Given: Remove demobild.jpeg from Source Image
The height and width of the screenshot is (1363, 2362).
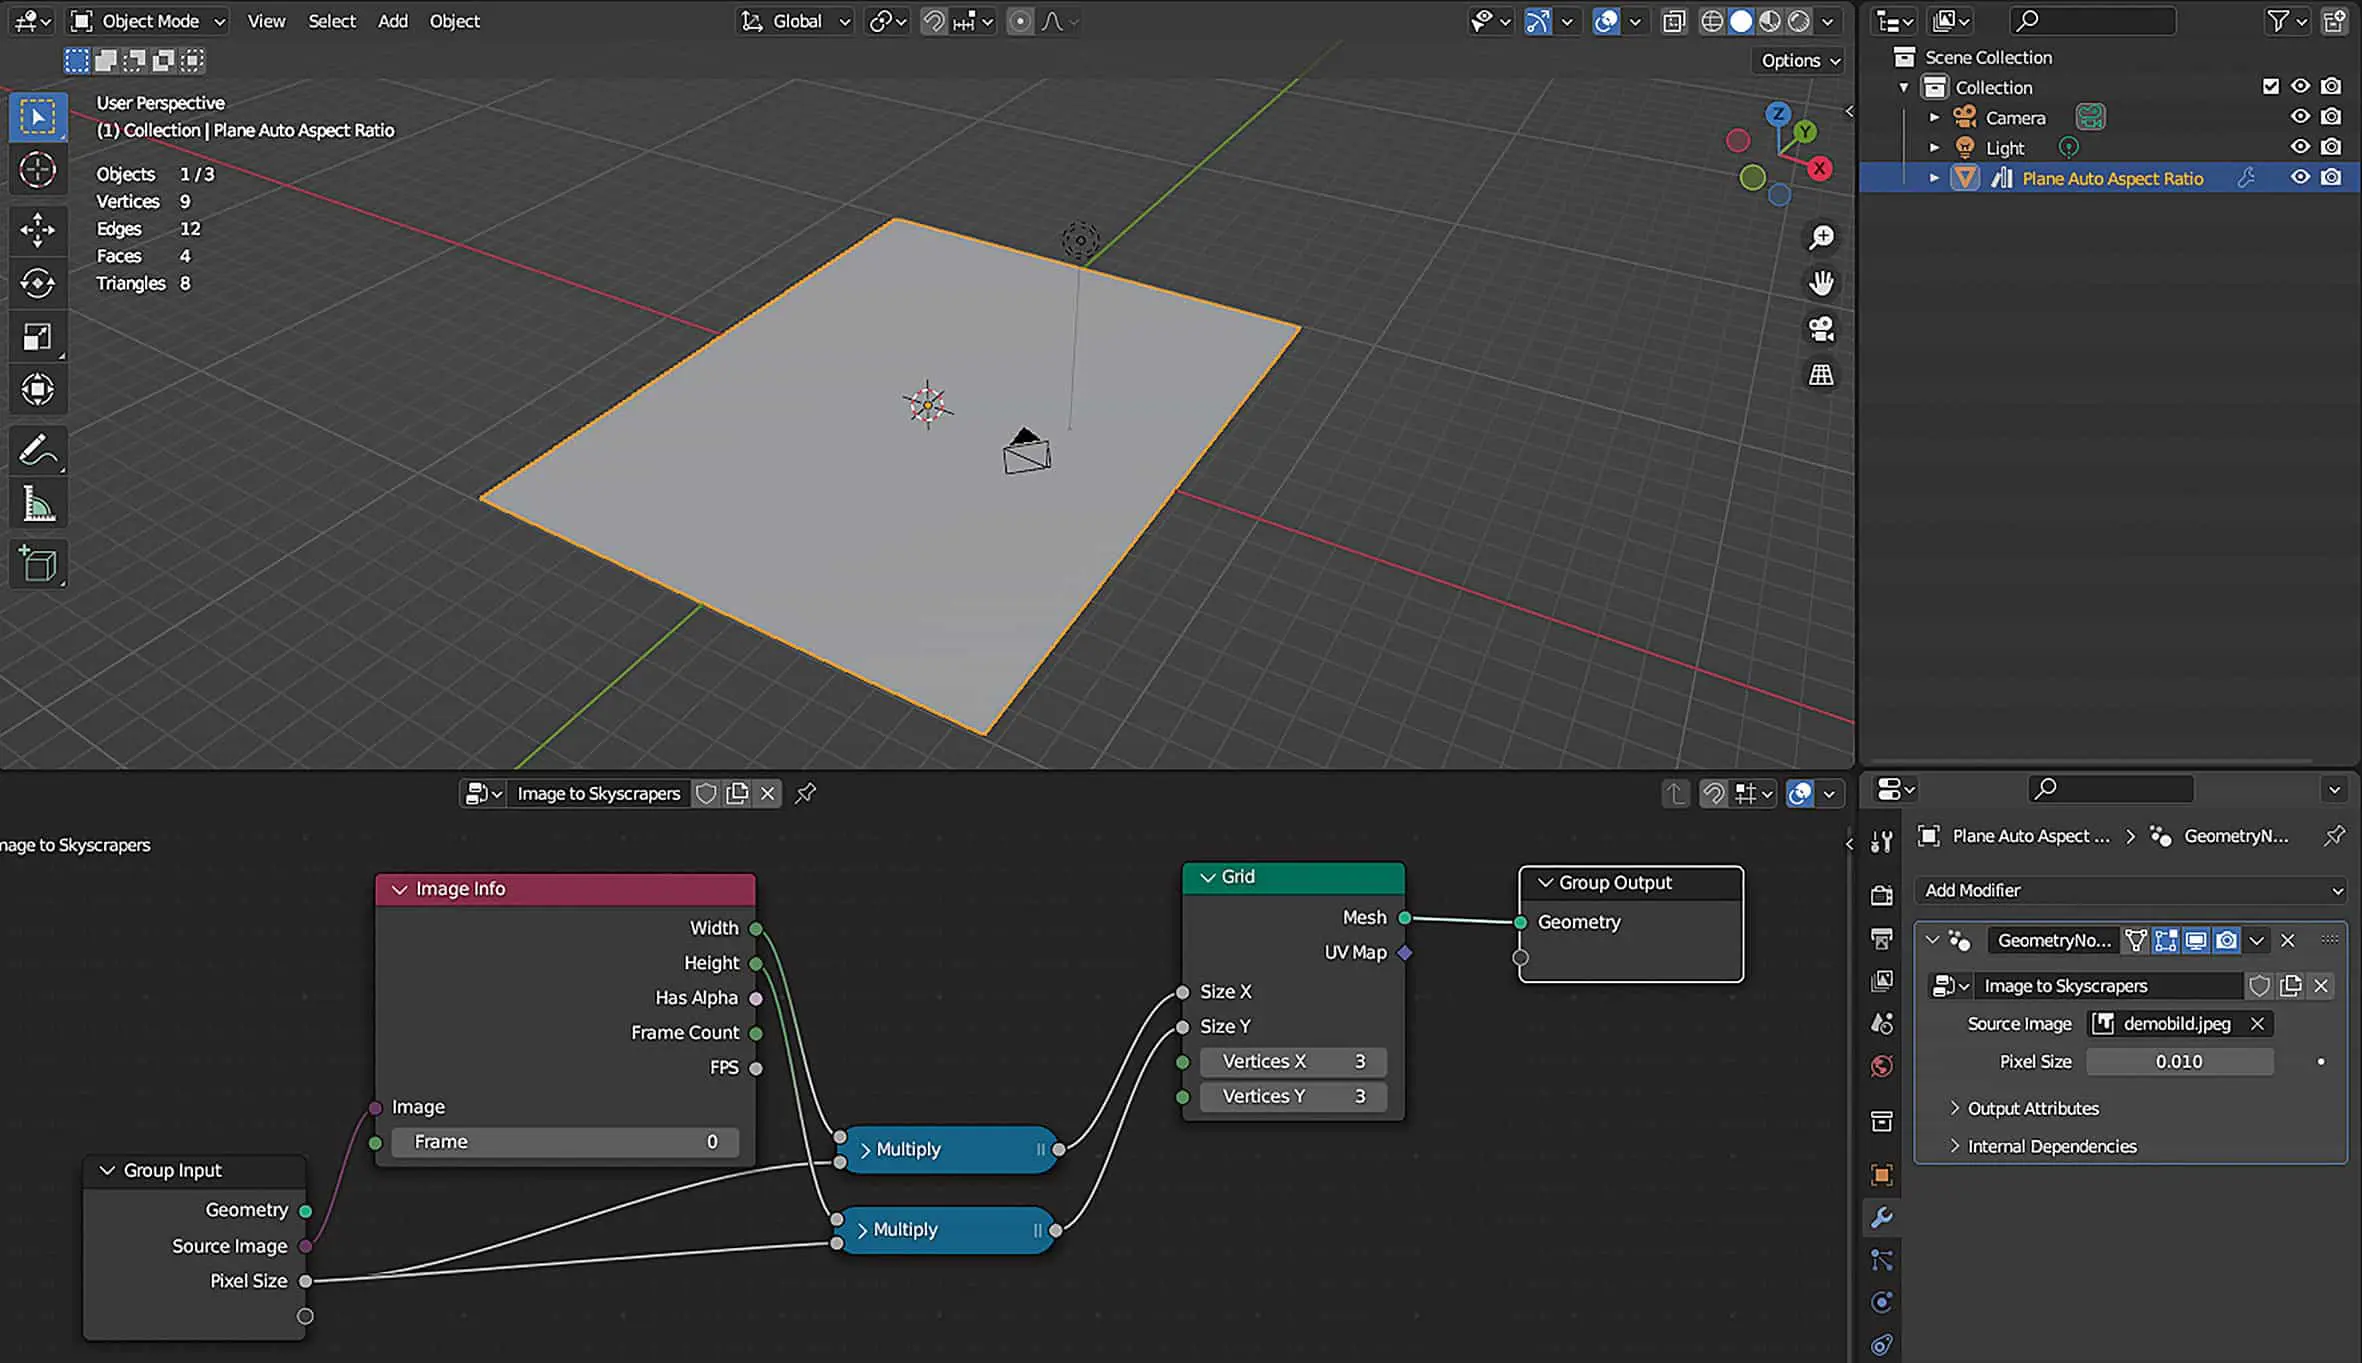Looking at the screenshot, I should tap(2257, 1023).
